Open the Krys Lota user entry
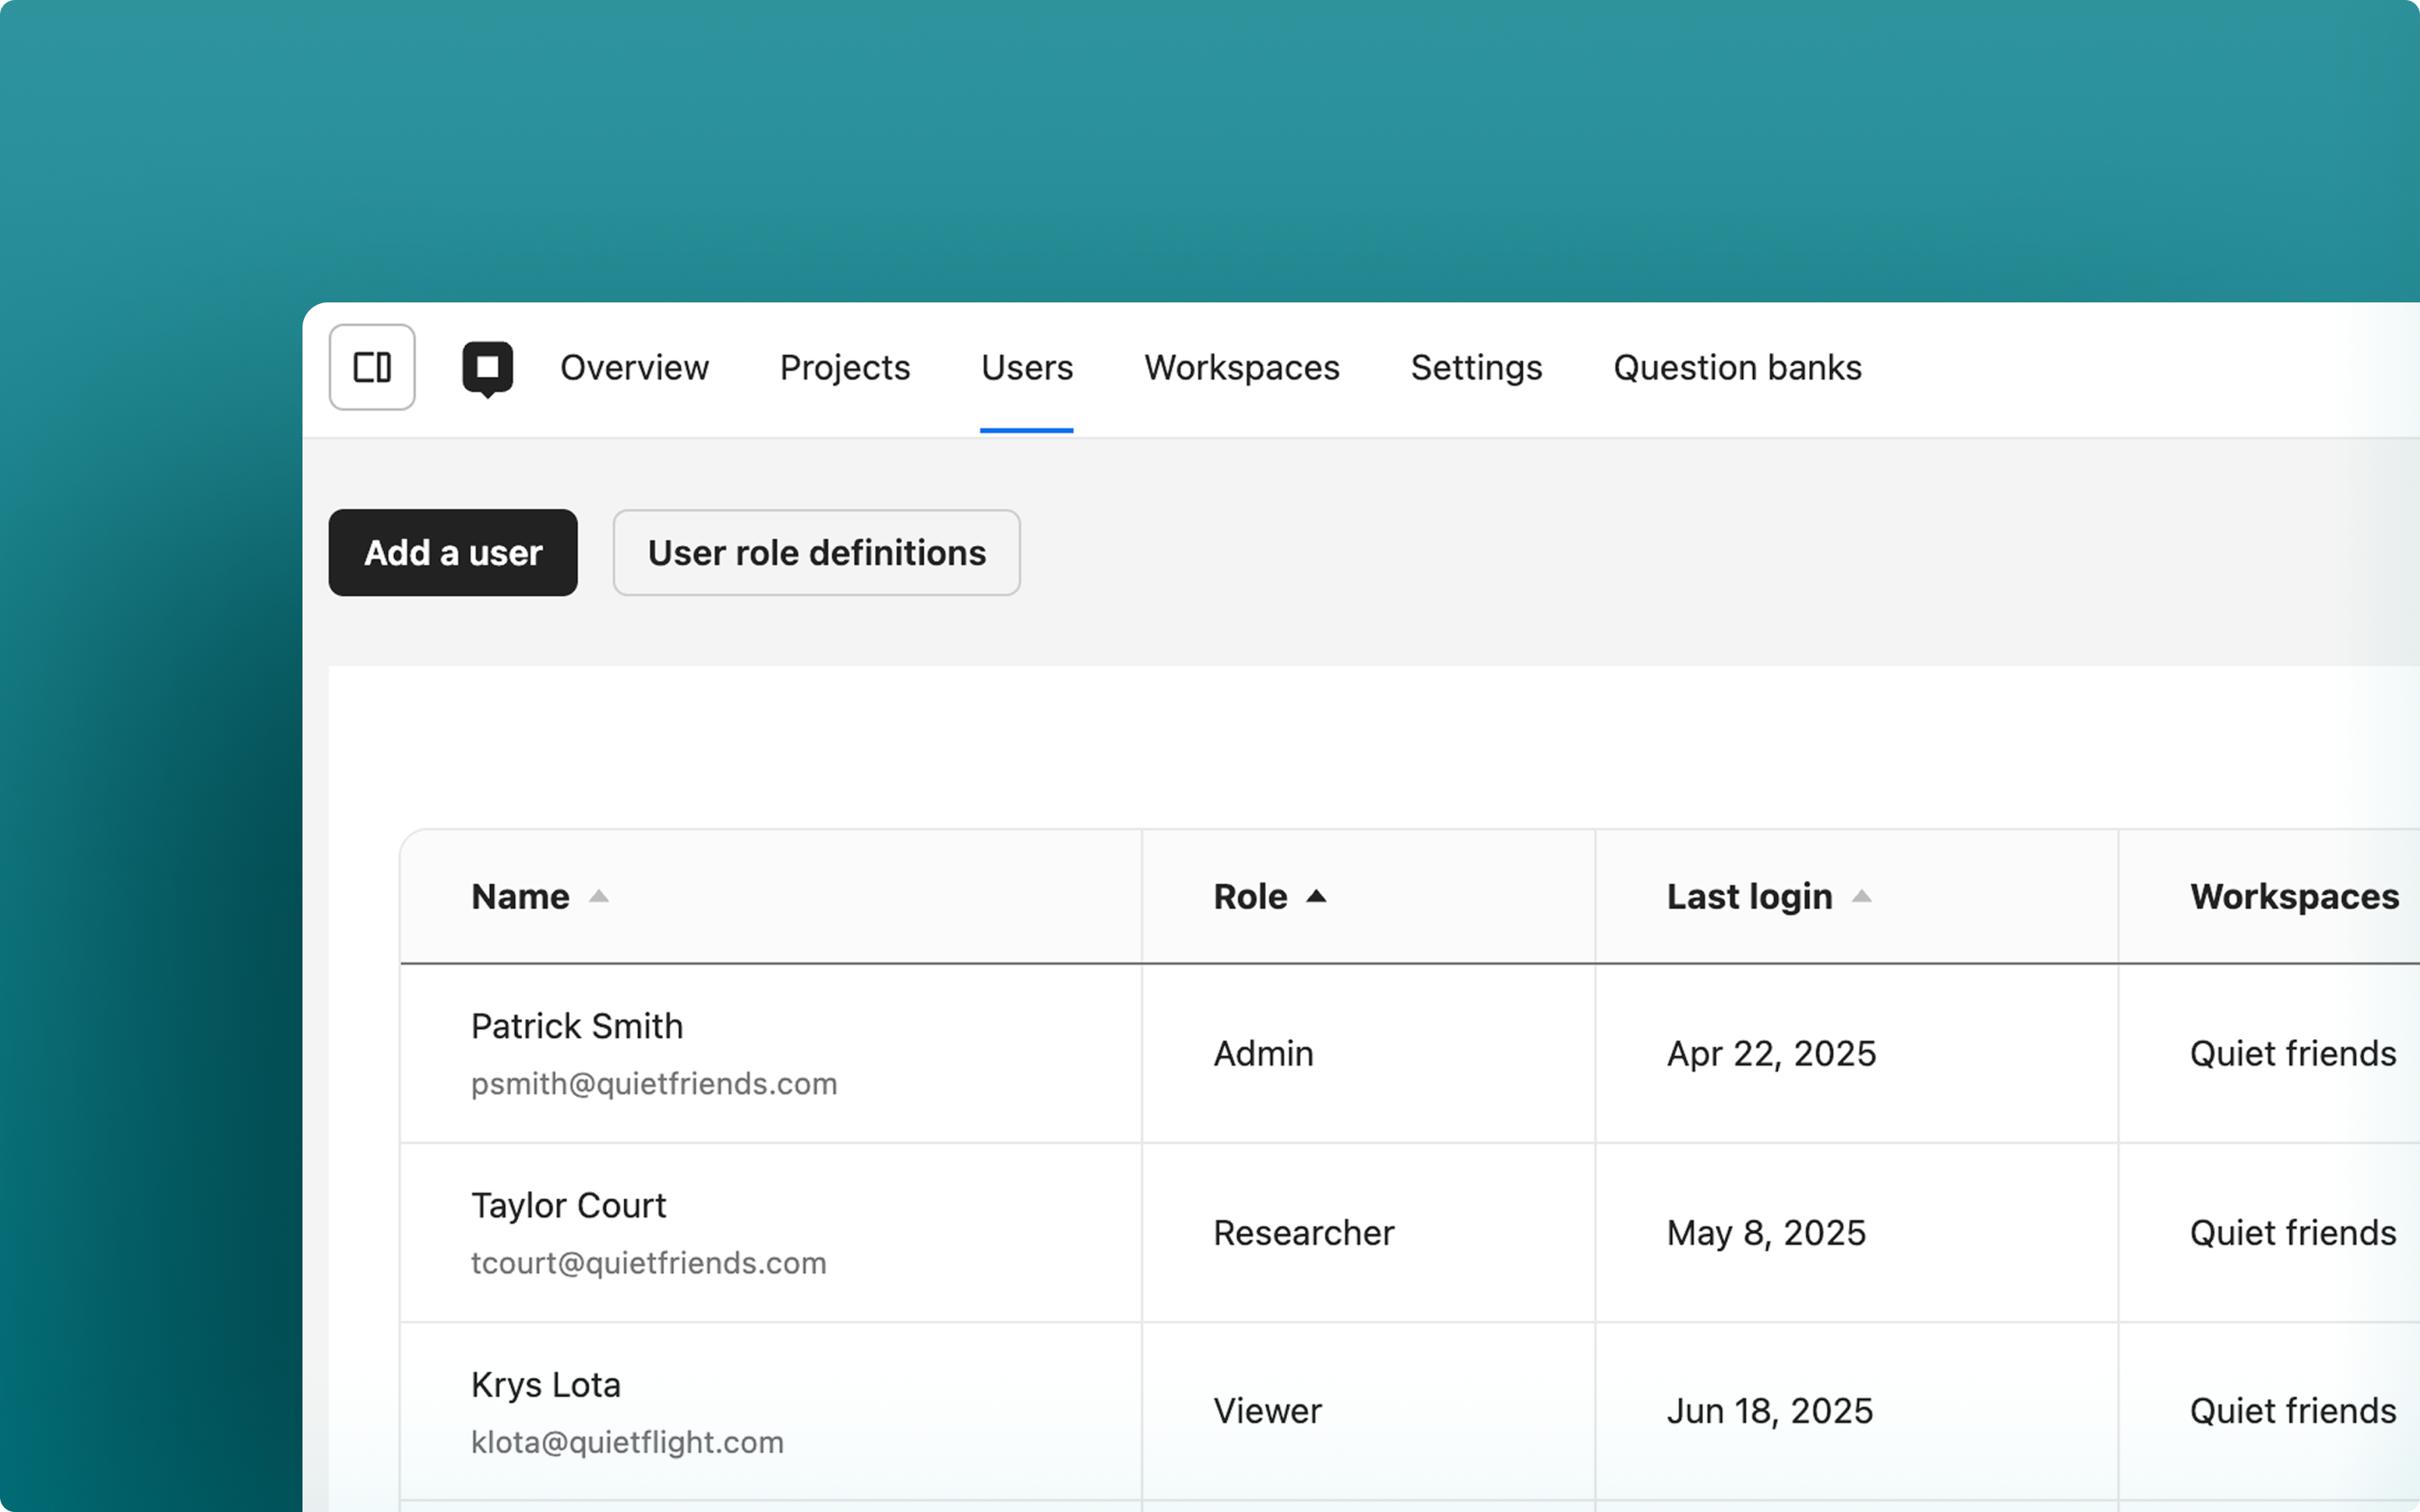Screen dimensions: 2420x1512 pyautogui.click(x=546, y=1385)
